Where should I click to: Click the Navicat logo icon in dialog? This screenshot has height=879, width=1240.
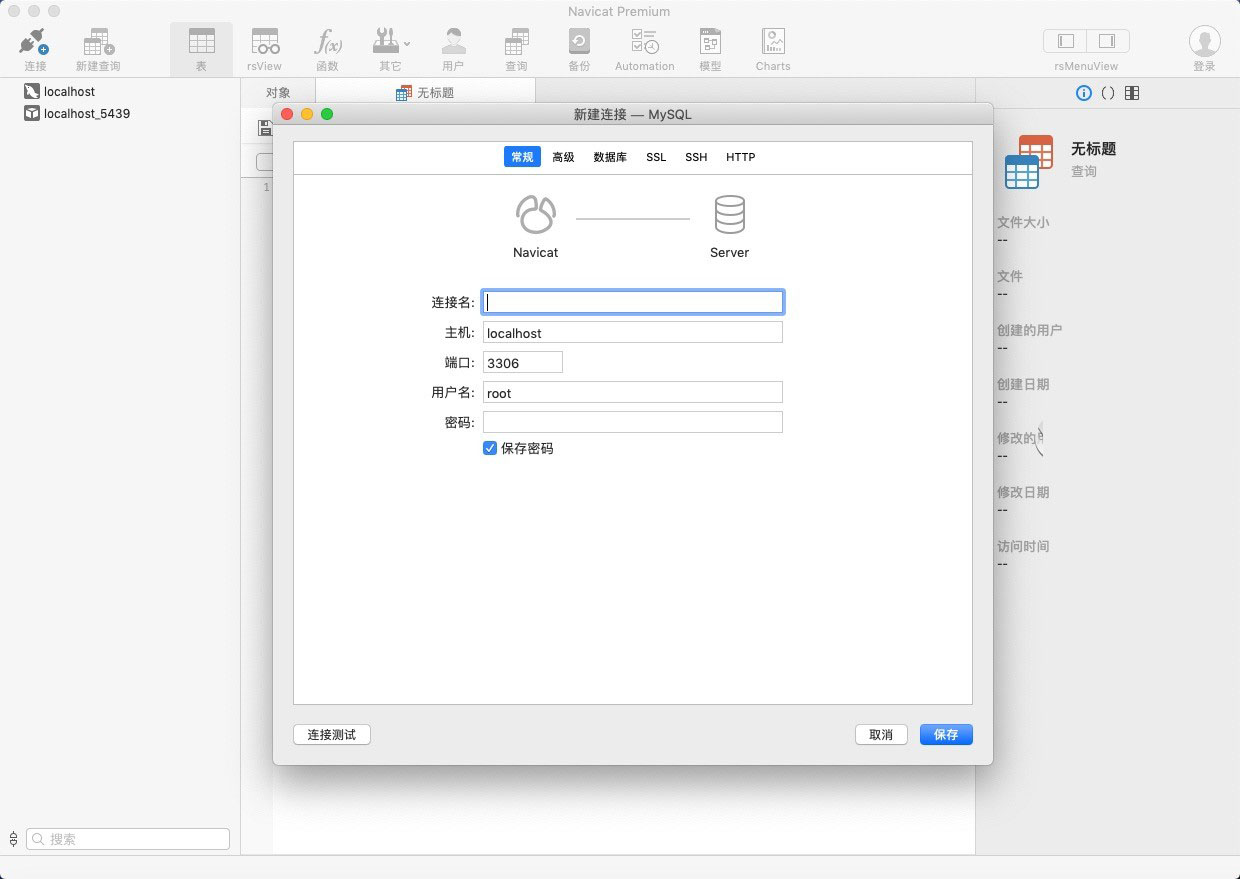(535, 214)
